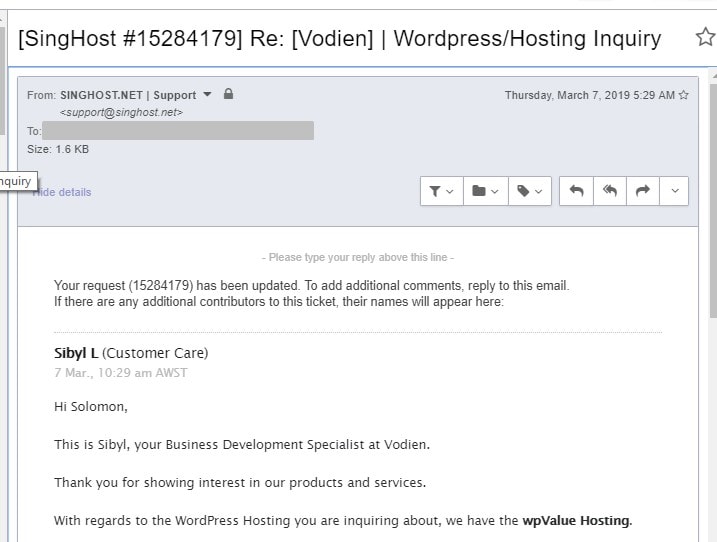Click the Reply arrow icon
Viewport: 717px width, 542px height.
click(577, 191)
